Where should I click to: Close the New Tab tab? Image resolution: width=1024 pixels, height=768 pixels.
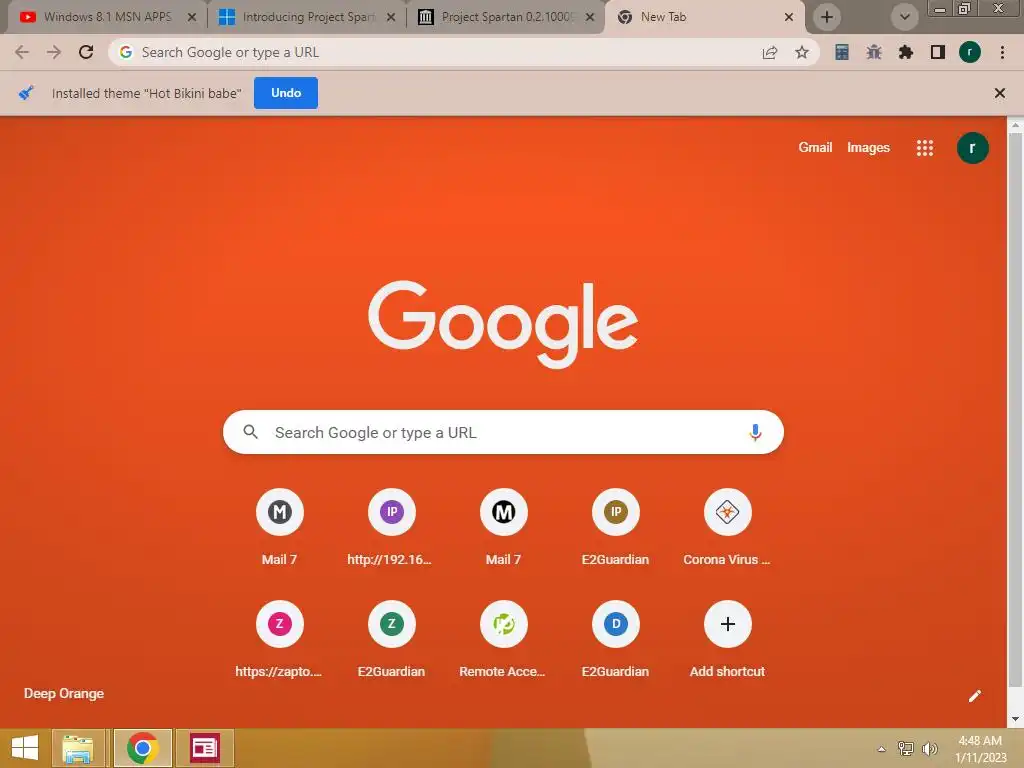[789, 18]
